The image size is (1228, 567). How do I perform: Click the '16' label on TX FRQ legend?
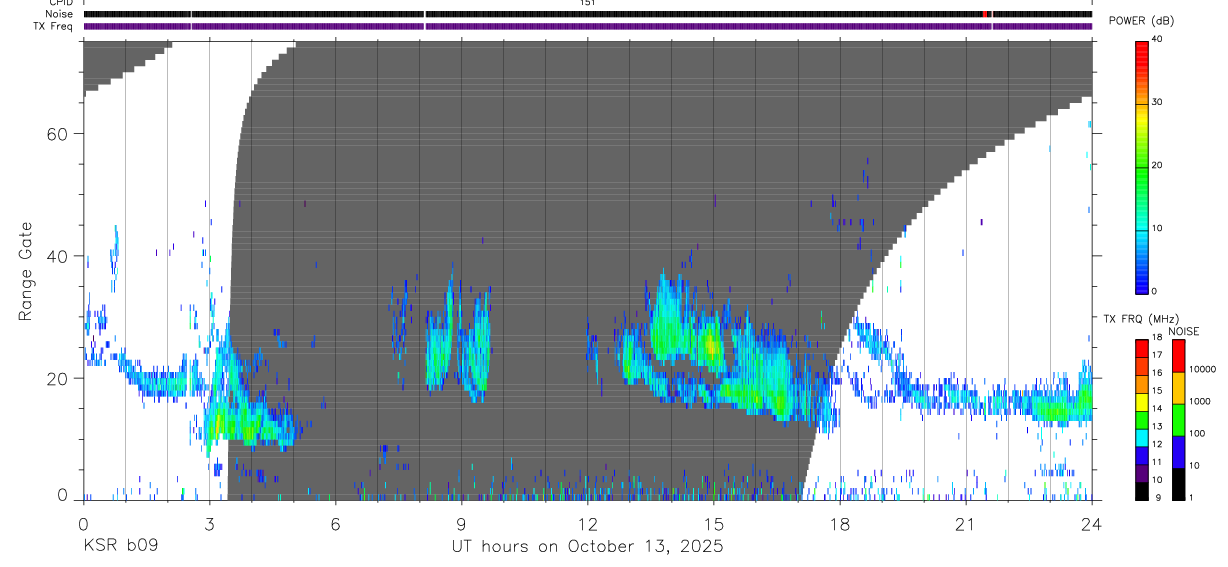(x=1158, y=373)
